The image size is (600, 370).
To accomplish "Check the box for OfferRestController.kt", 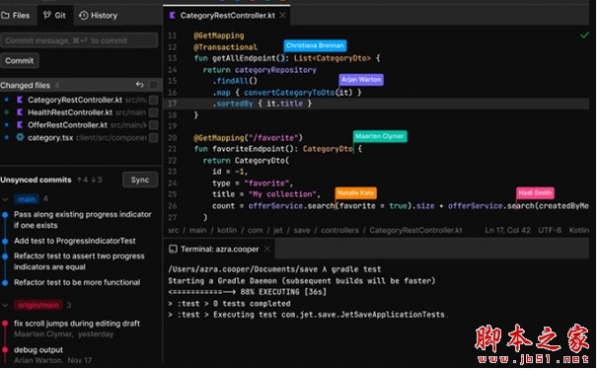I will 153,125.
